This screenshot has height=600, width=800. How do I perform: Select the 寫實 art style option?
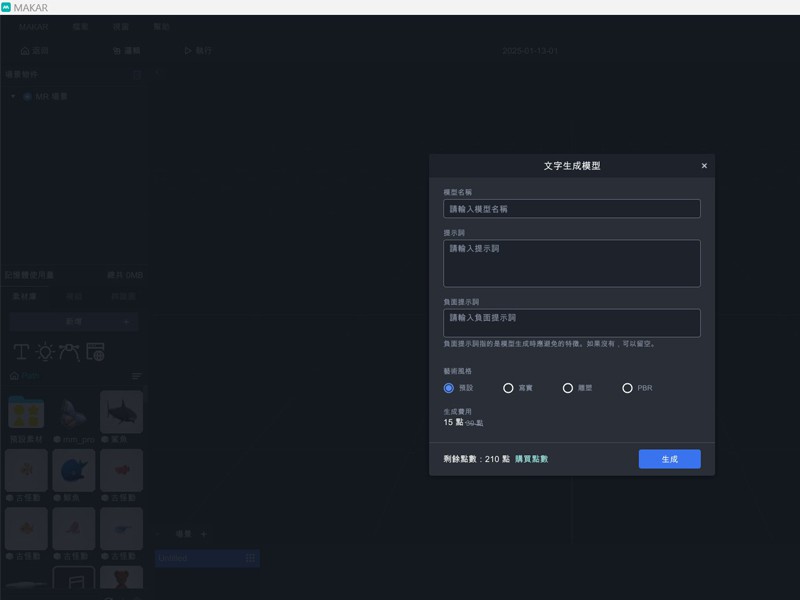point(508,388)
